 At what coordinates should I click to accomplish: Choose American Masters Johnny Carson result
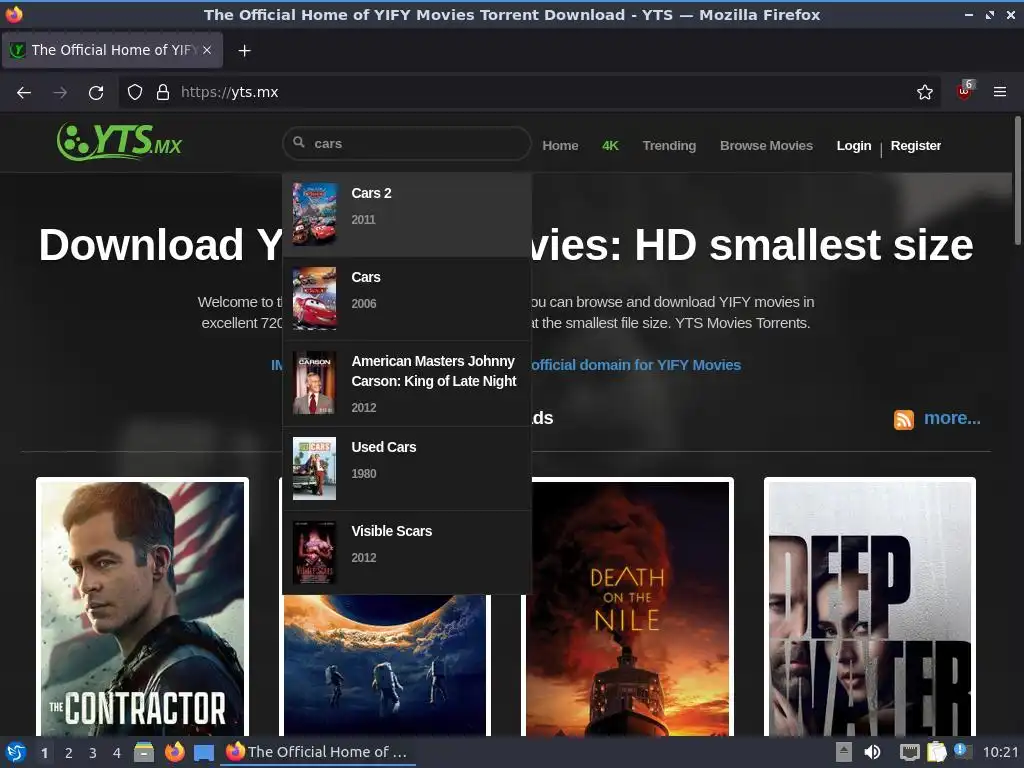[407, 383]
